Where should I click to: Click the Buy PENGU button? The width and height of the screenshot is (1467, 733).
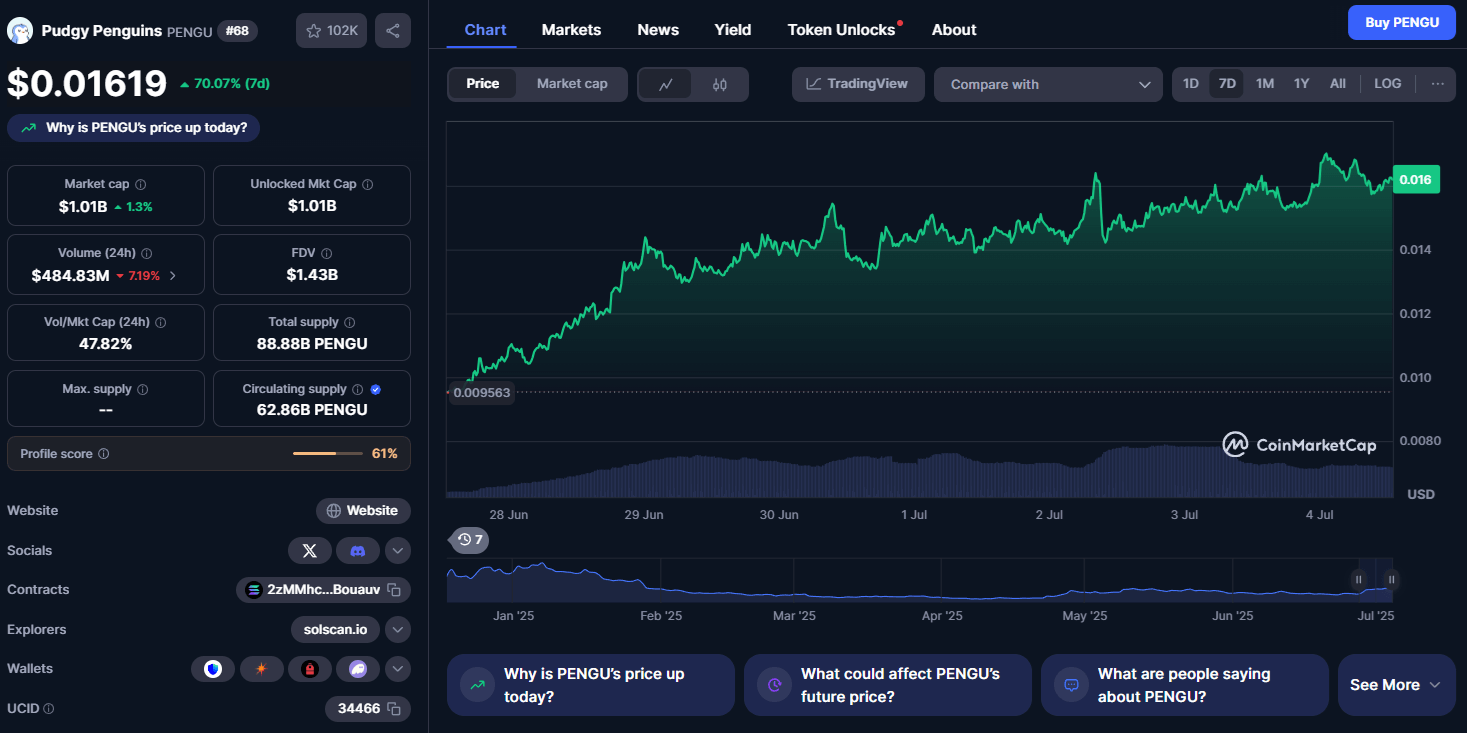(x=1402, y=22)
